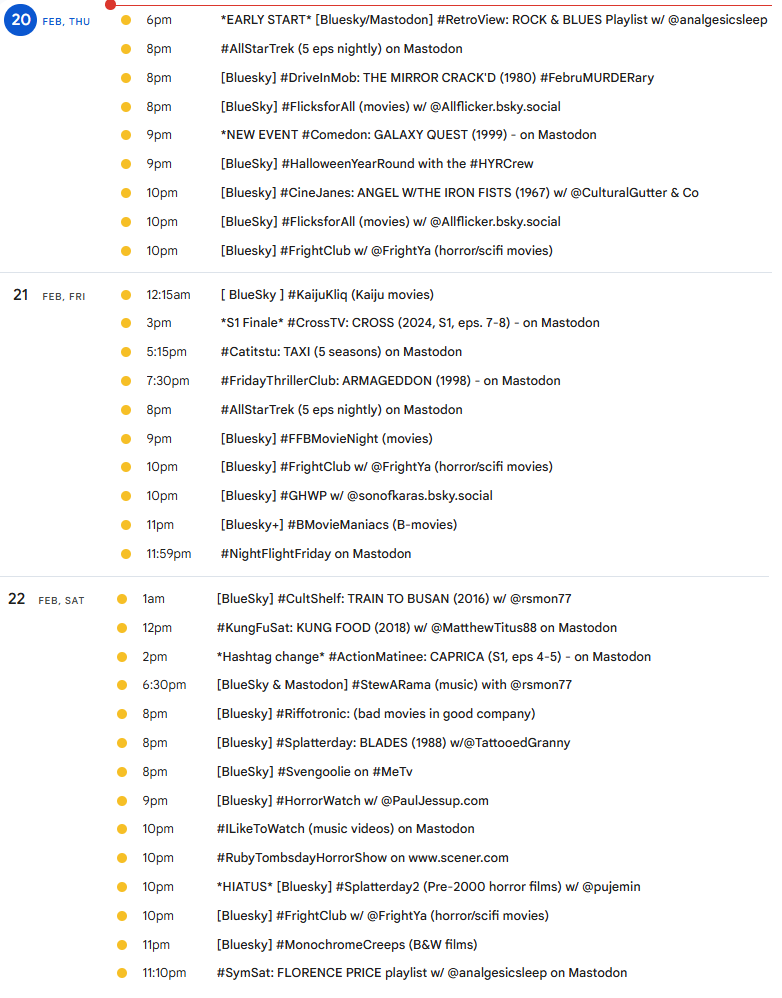Click the 12:15am time label on Friday
The image size is (782, 998).
(168, 295)
